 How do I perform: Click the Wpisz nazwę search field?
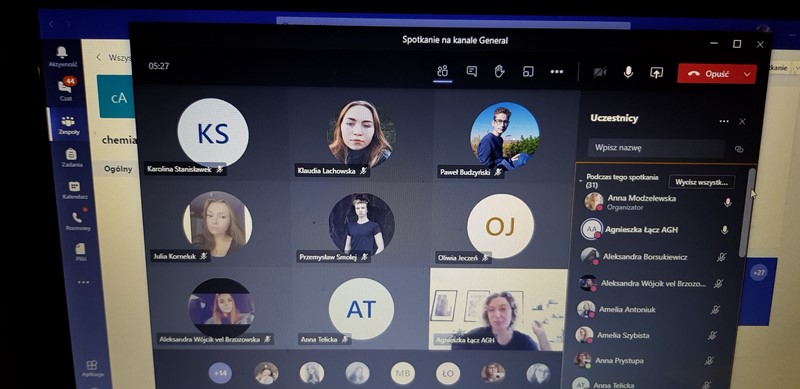click(656, 148)
